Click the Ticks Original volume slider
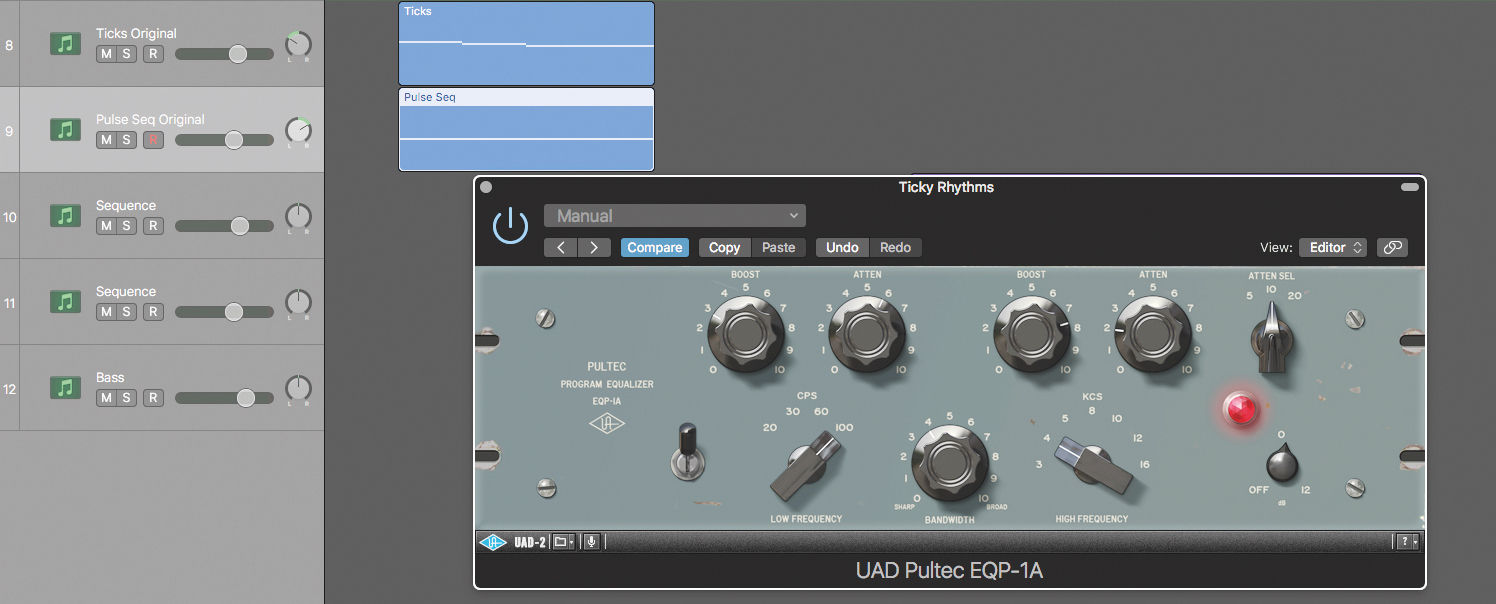 click(x=225, y=54)
